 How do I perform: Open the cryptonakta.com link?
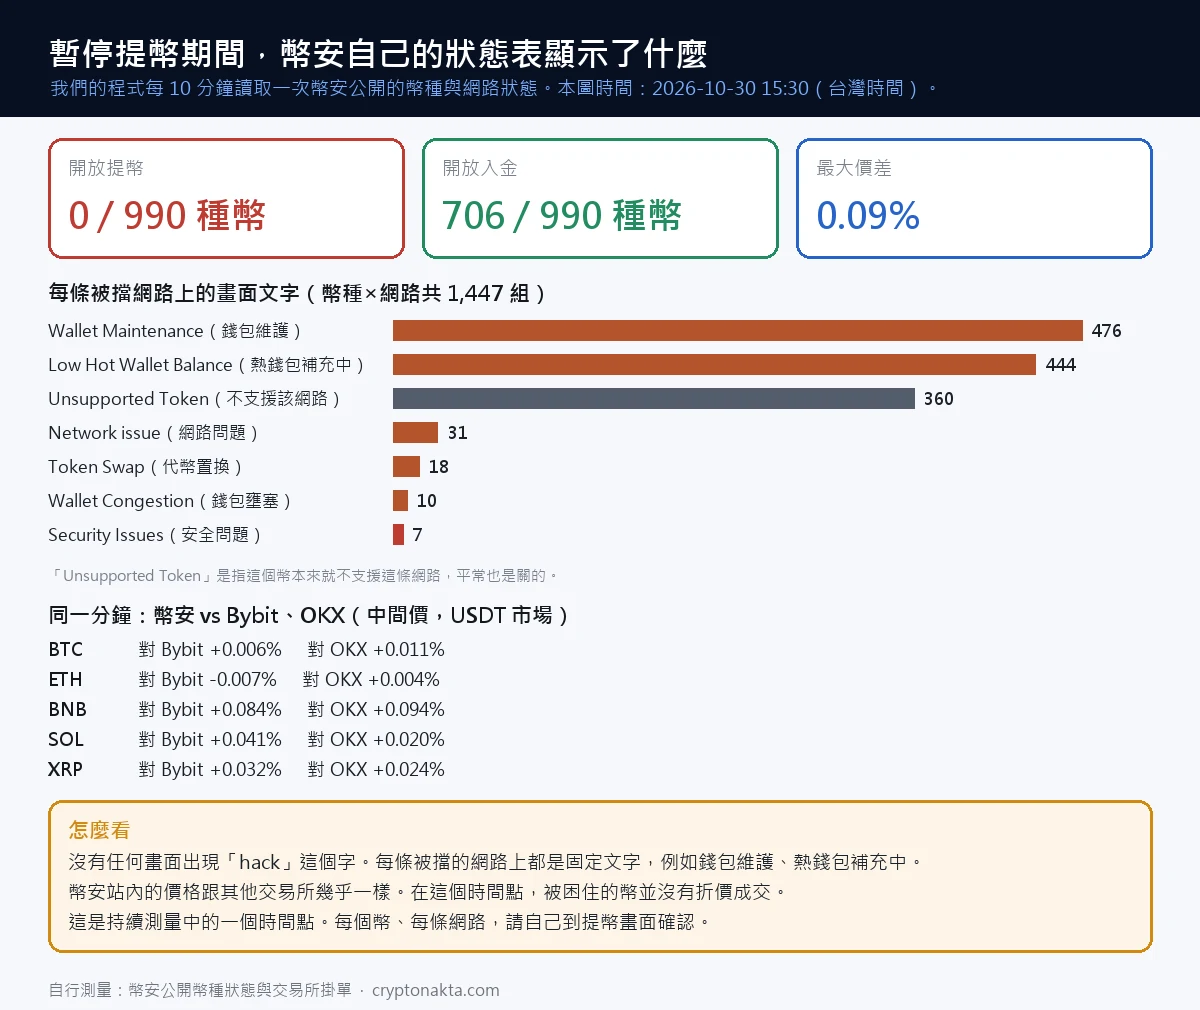click(x=436, y=990)
